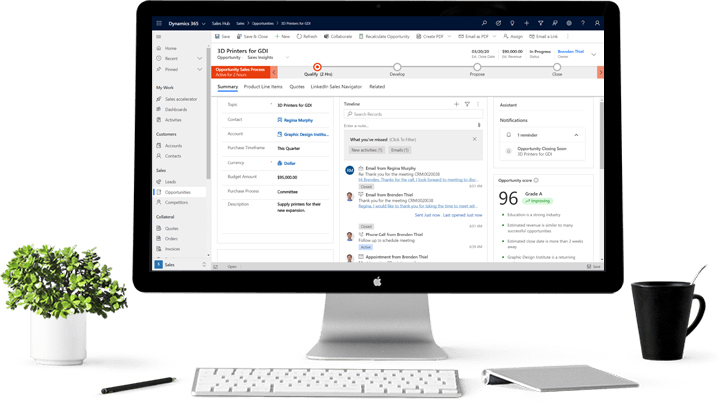720x403 pixels.
Task: Open Opportunities in the breadcrumb
Action: (x=263, y=23)
